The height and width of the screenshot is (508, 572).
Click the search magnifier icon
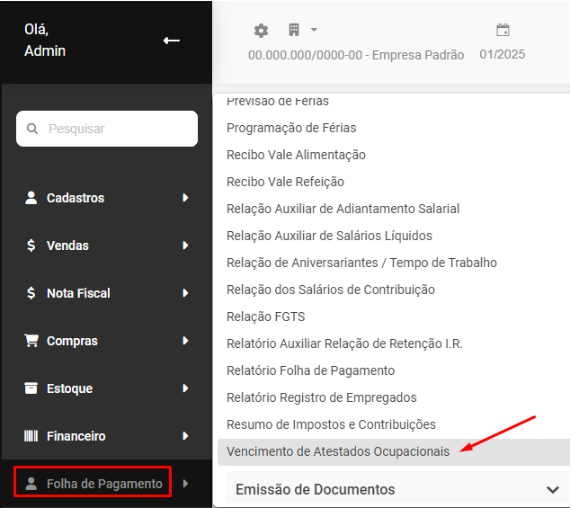point(32,128)
